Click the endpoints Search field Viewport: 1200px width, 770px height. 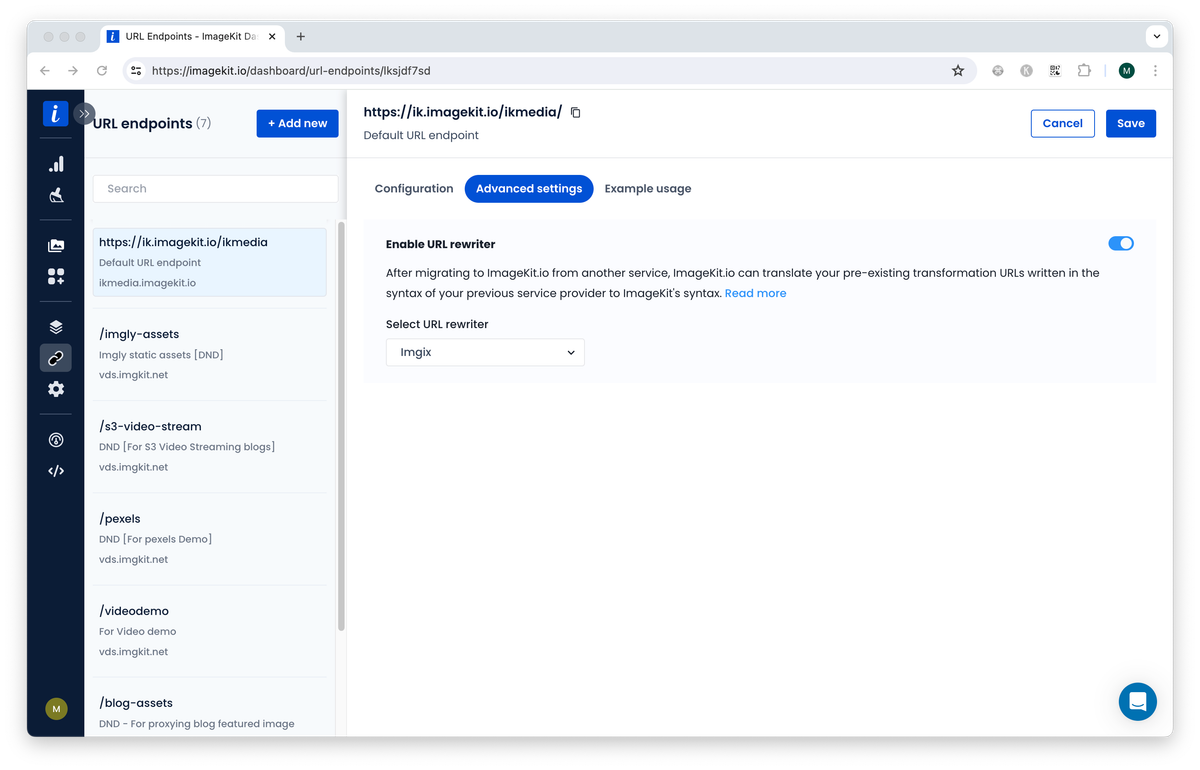(216, 188)
